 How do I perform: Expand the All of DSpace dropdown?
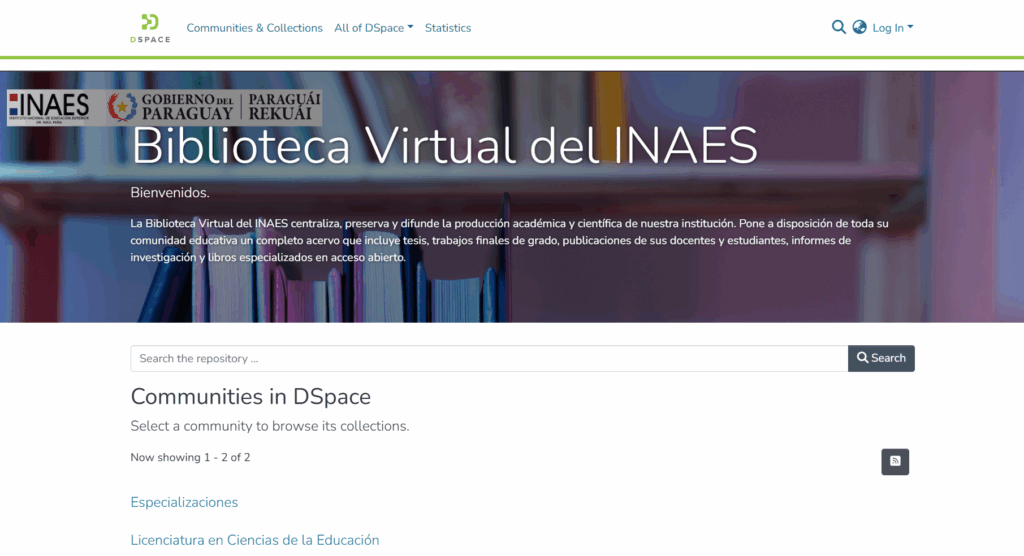373,28
